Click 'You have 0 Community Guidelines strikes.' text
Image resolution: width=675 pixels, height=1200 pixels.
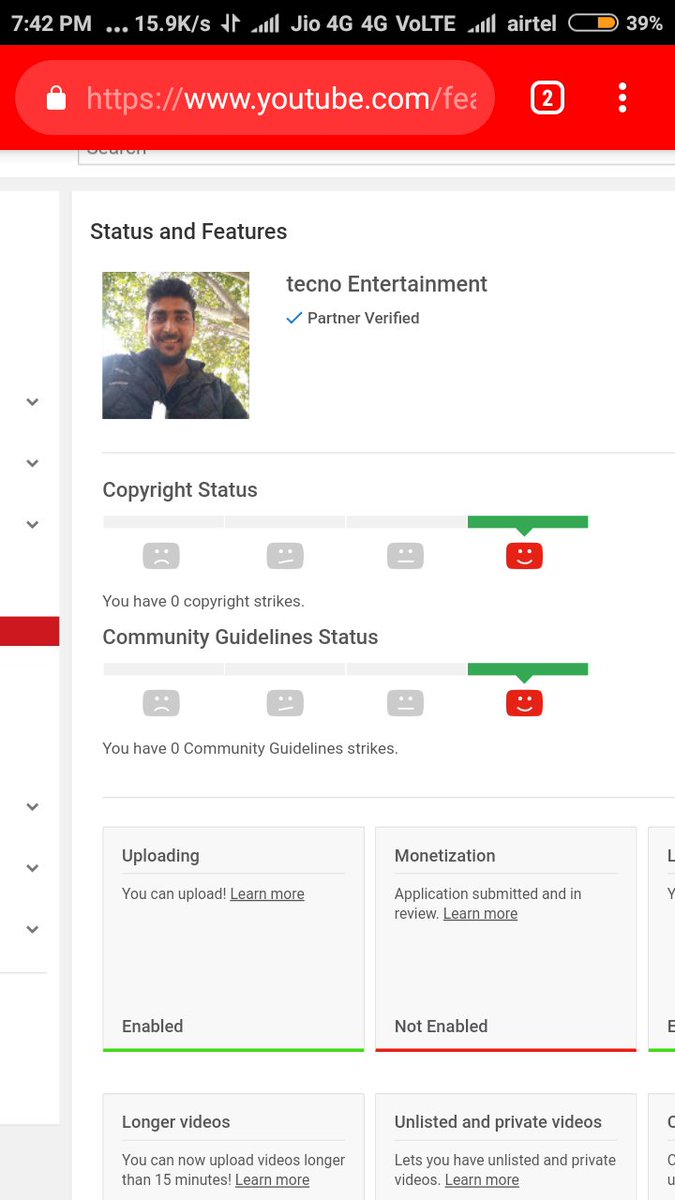250,748
